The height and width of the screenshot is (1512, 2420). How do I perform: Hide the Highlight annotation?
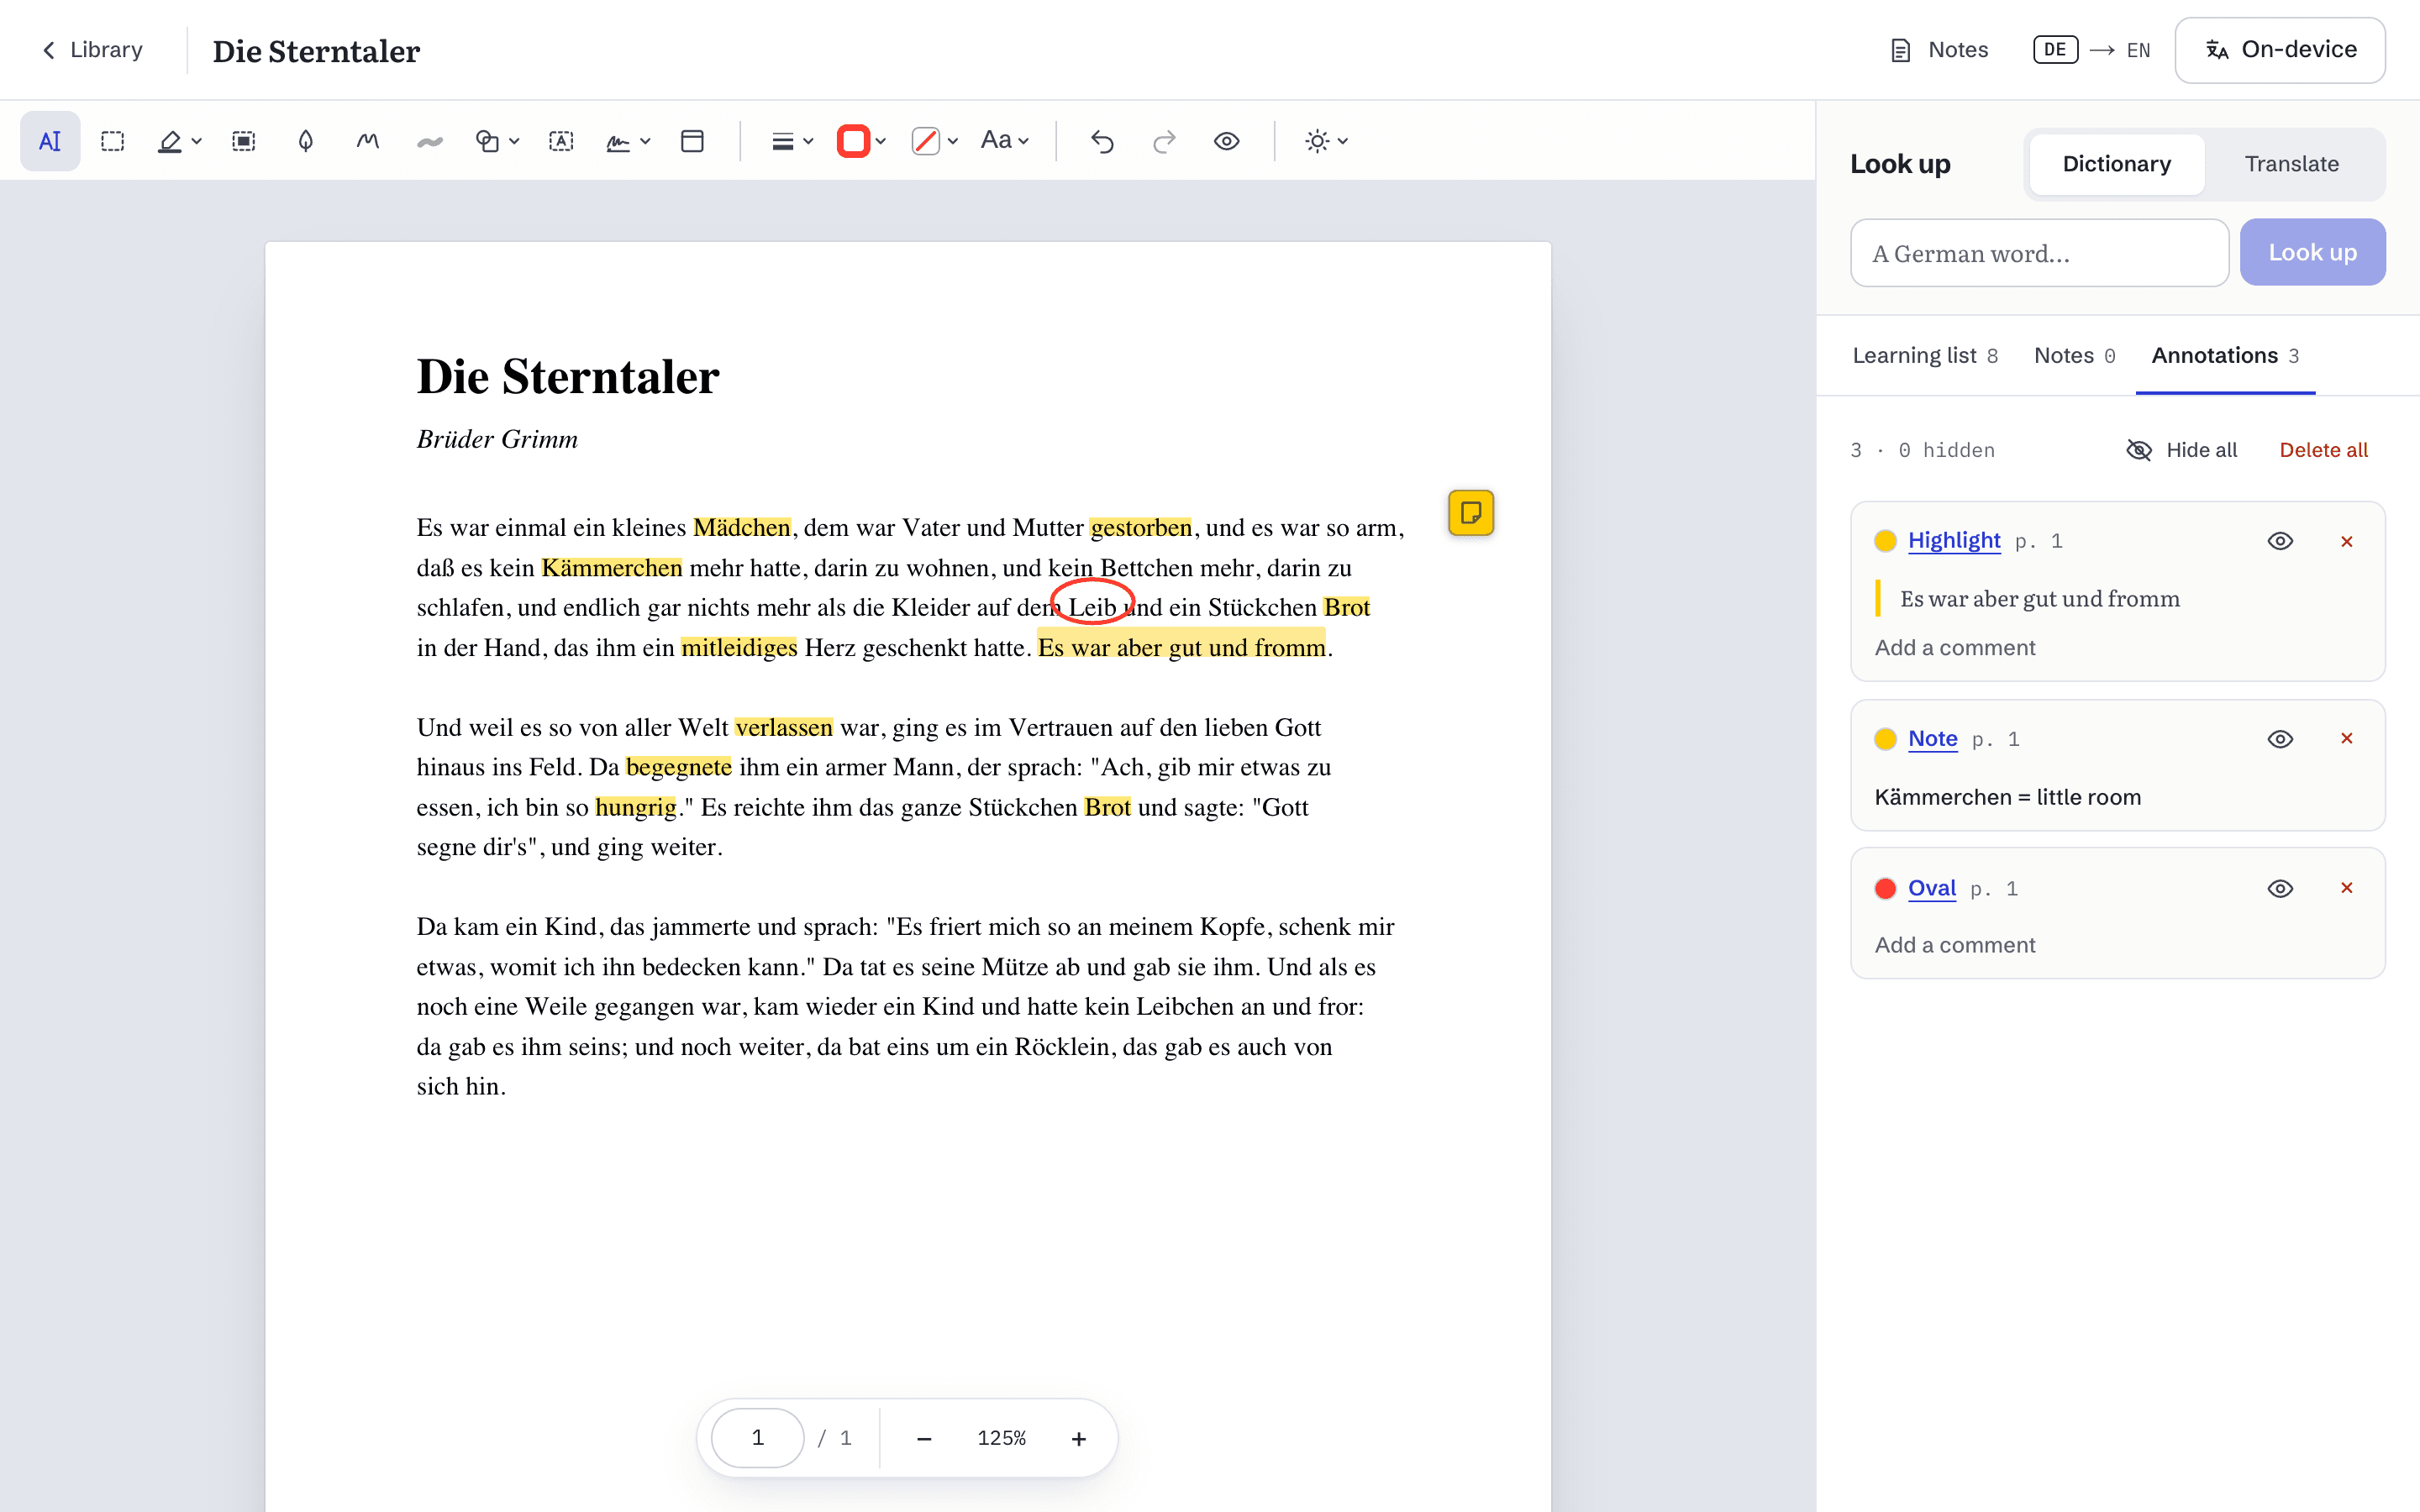tap(2280, 541)
